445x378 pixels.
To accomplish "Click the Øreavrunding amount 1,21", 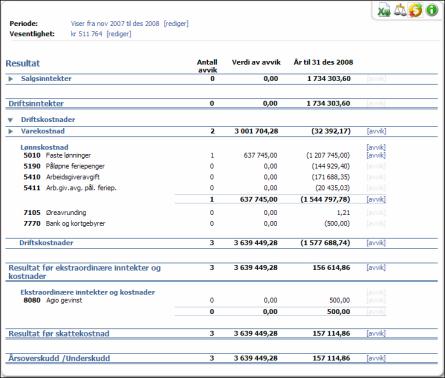I will [343, 213].
